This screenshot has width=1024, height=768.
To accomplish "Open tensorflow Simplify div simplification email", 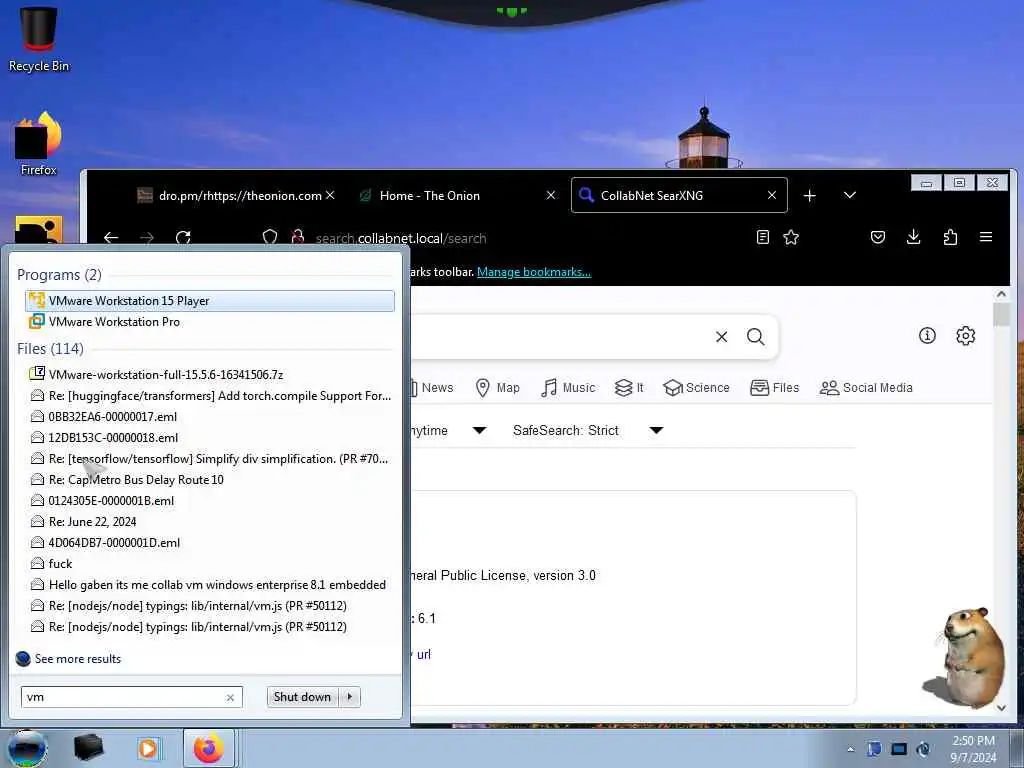I will [210, 458].
